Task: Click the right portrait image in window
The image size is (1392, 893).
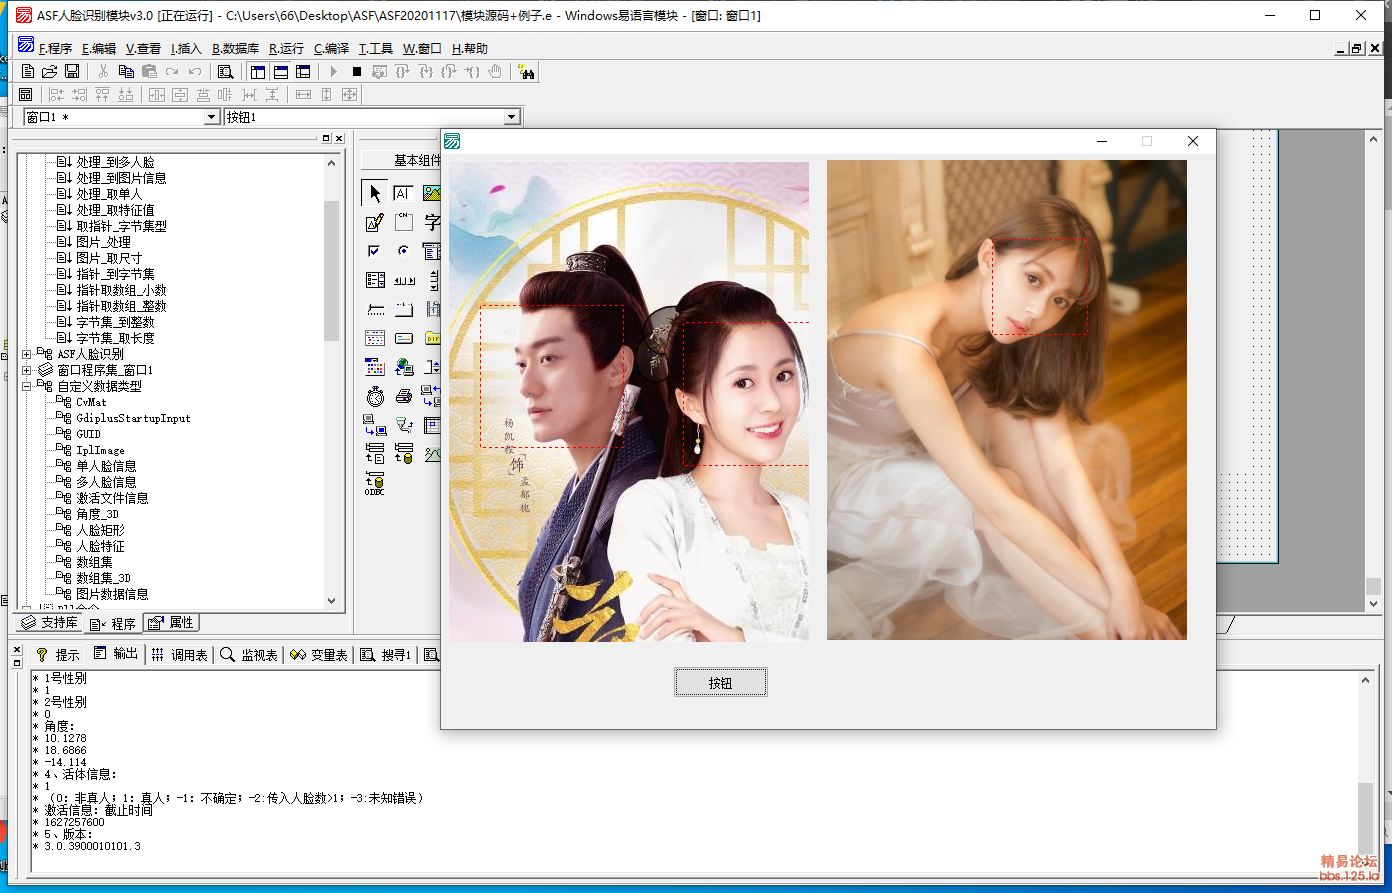Action: 1007,400
